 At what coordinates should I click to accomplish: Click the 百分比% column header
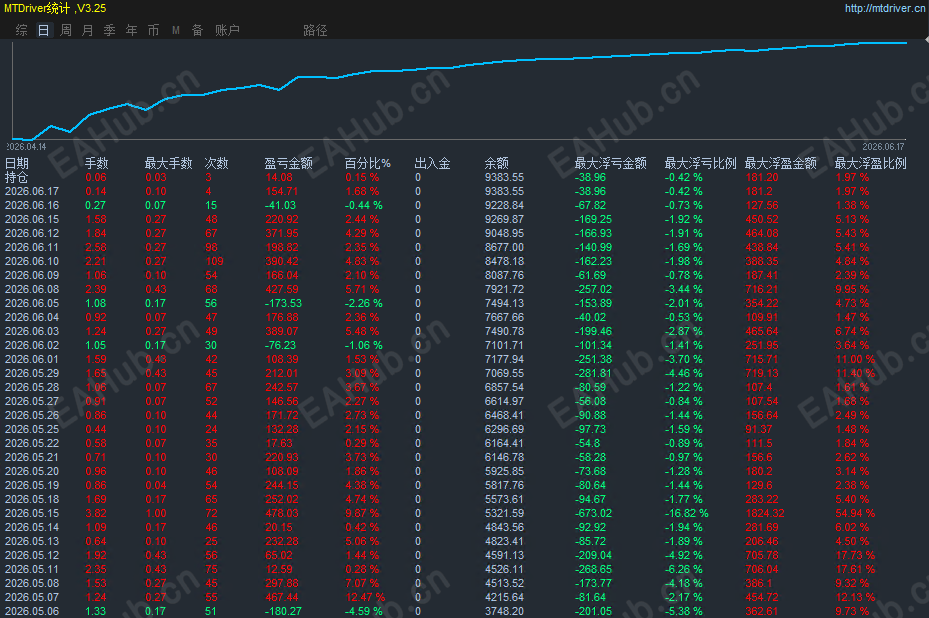click(x=367, y=164)
